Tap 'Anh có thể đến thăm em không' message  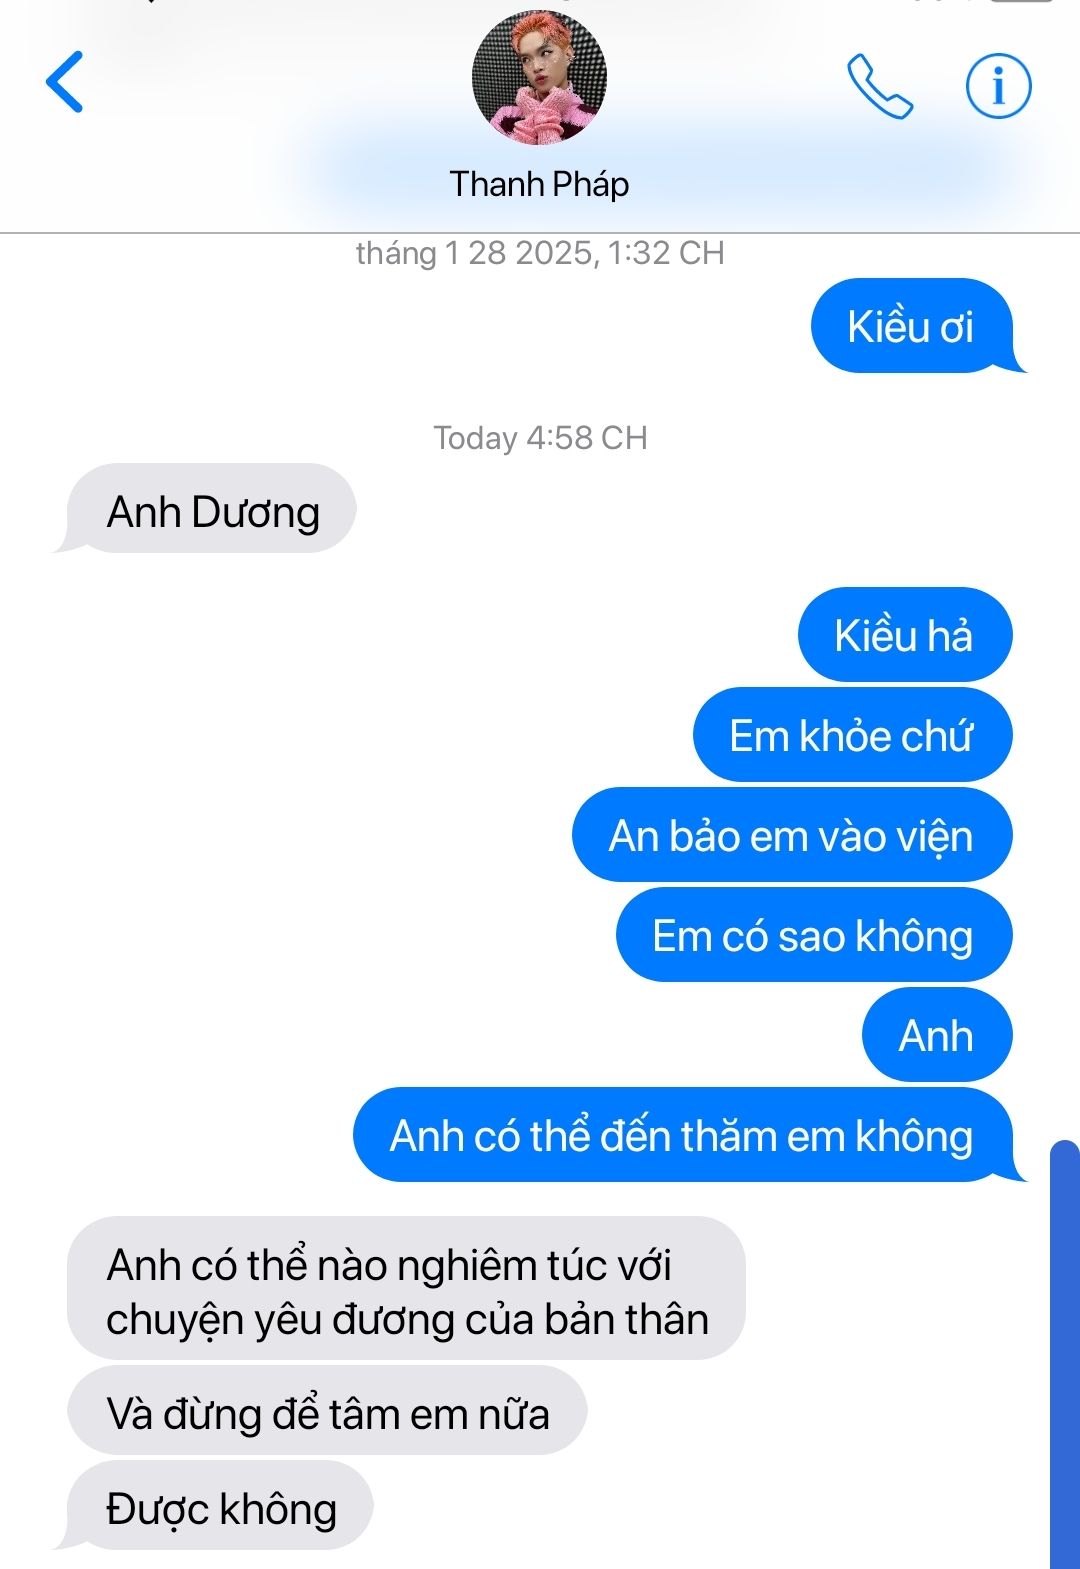689,1135
